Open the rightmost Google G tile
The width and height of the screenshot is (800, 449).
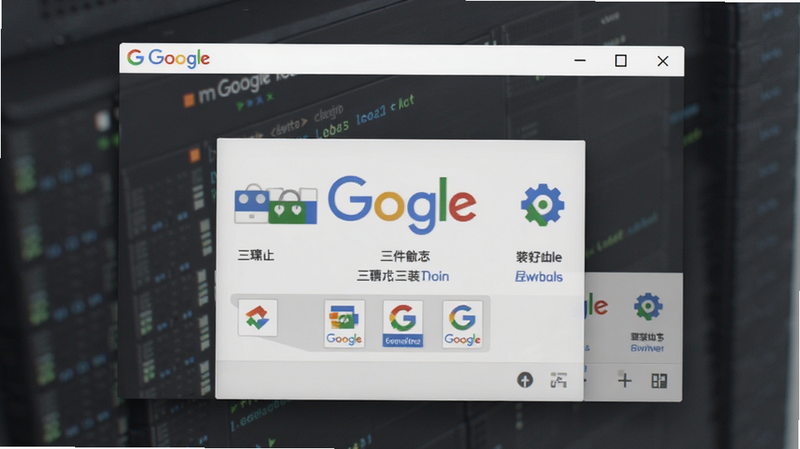462,323
